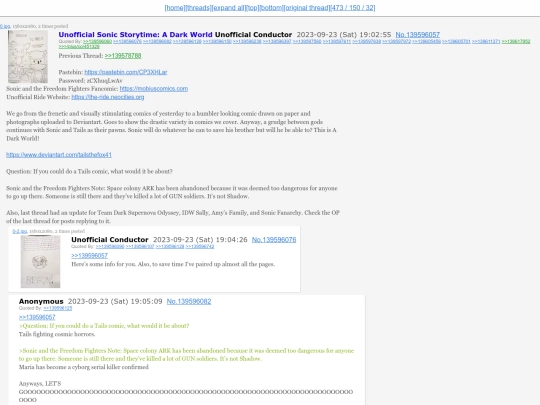The image size is (540, 405).
Task: Follow the Previous Thread >>139578788 link
Action: [123, 55]
